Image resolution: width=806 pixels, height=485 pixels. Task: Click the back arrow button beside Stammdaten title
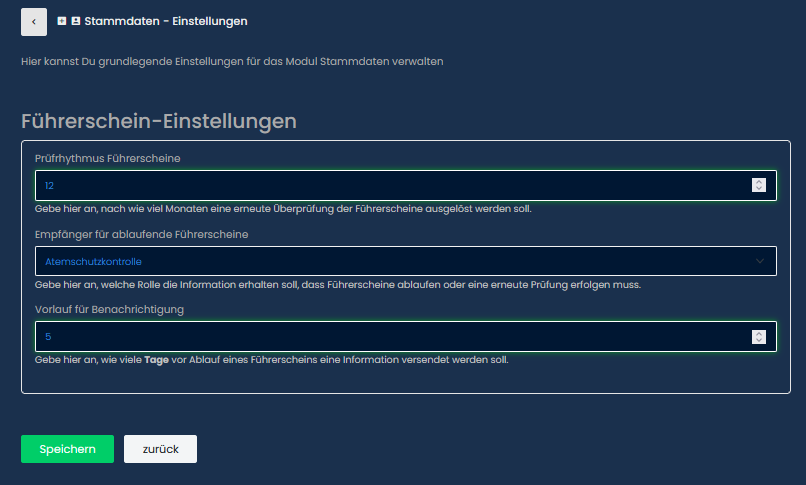pos(34,22)
